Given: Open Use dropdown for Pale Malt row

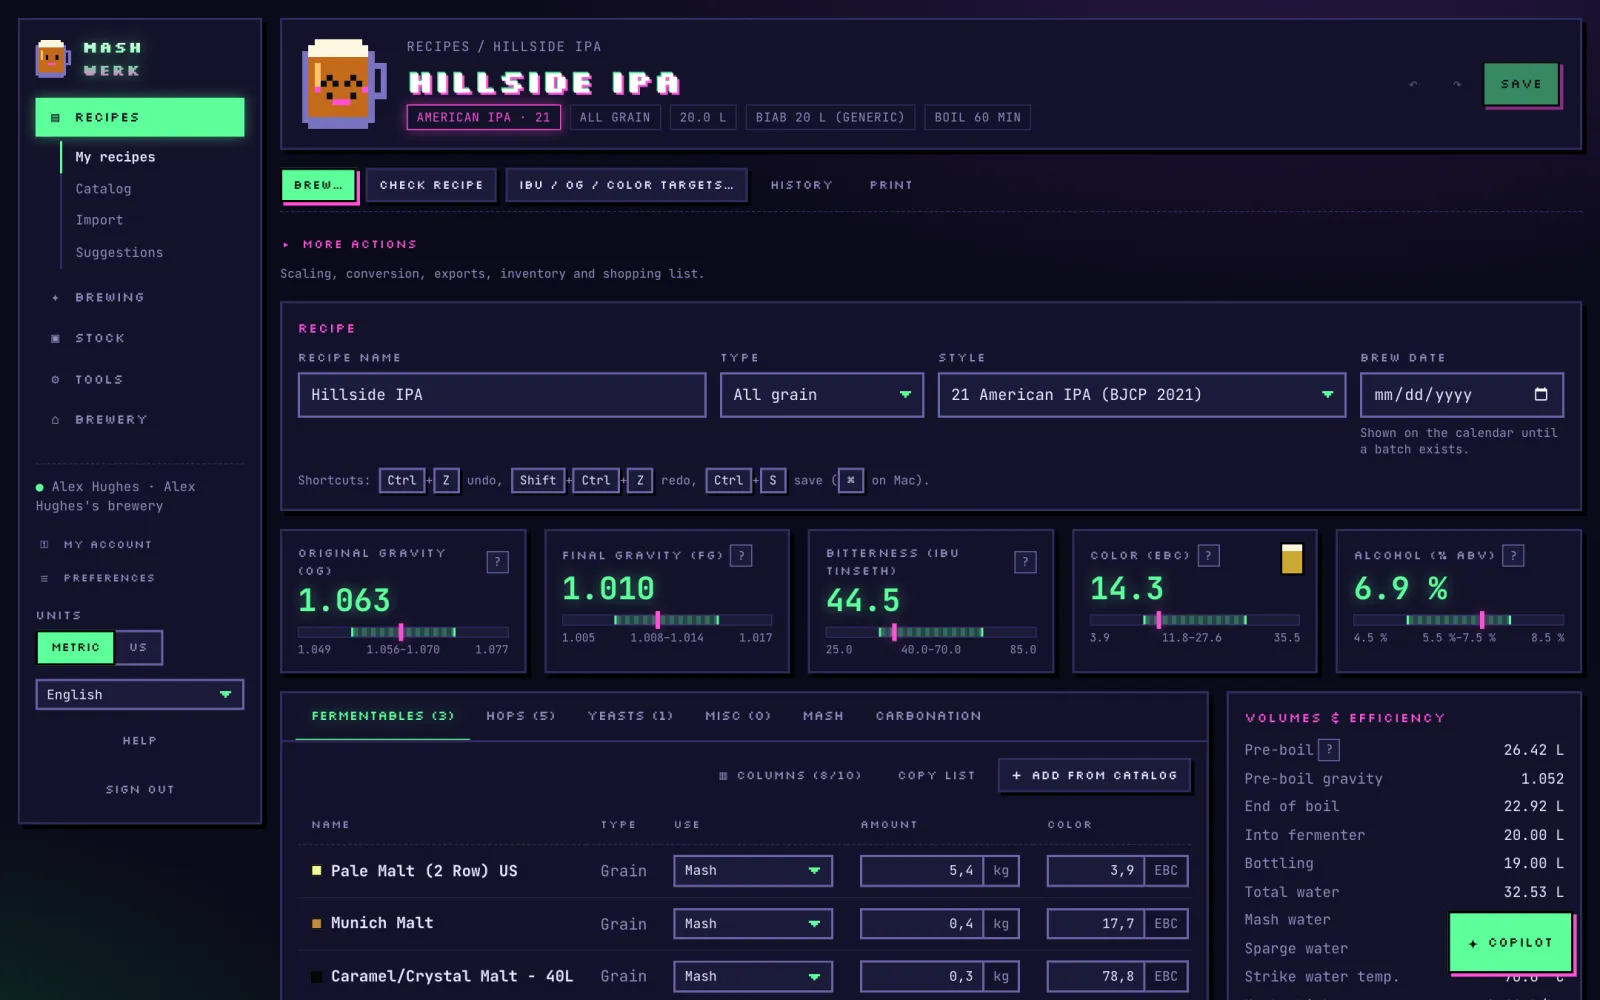Looking at the screenshot, I should click(x=752, y=871).
